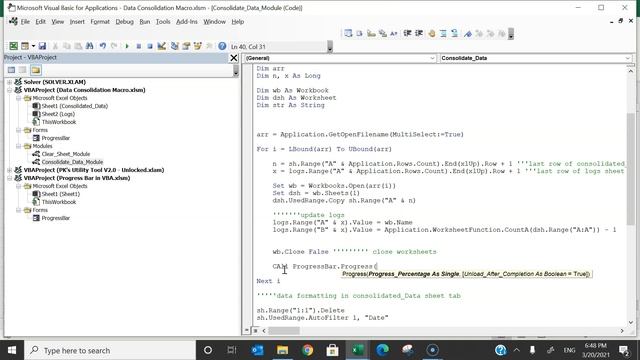Click the Parameter Info icon in Edit toolbar
640x360 pixels.
[382, 33]
